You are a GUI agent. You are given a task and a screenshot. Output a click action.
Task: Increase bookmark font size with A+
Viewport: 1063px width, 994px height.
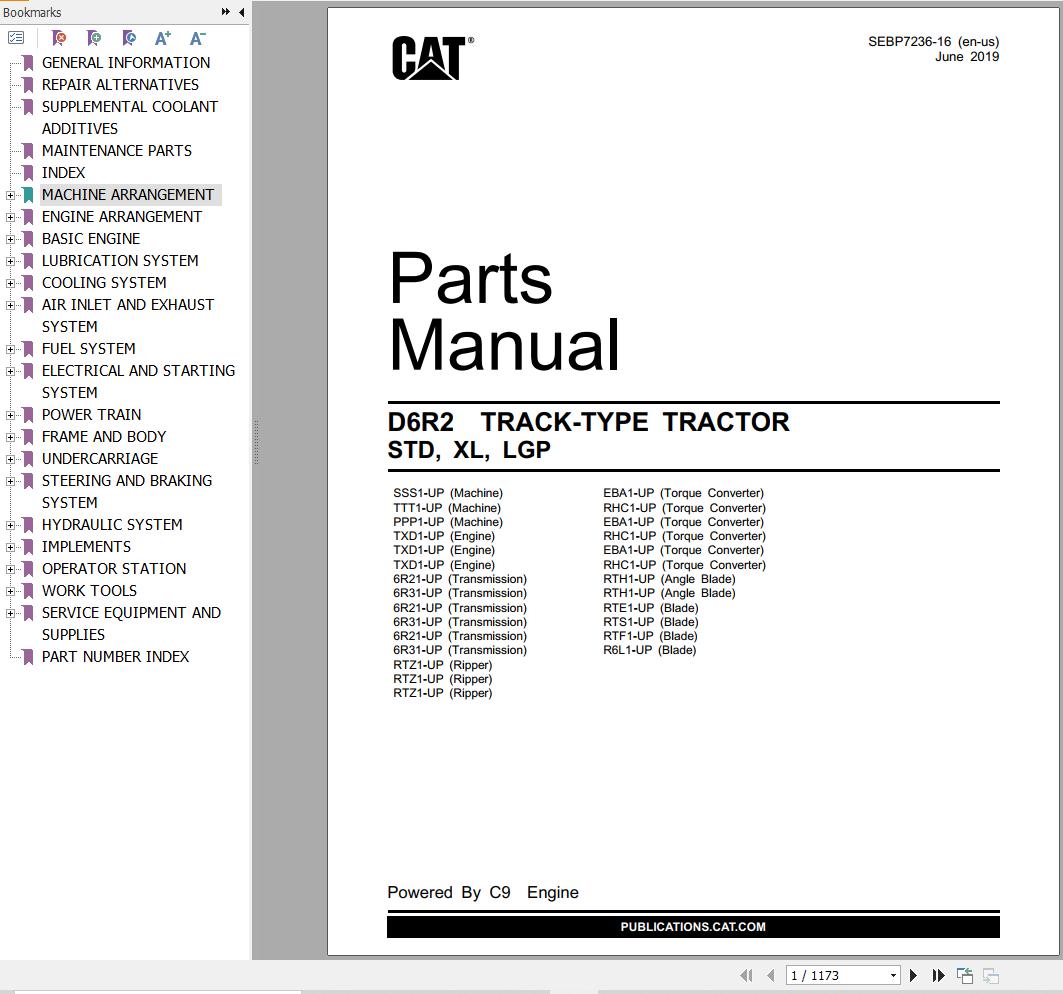(163, 38)
